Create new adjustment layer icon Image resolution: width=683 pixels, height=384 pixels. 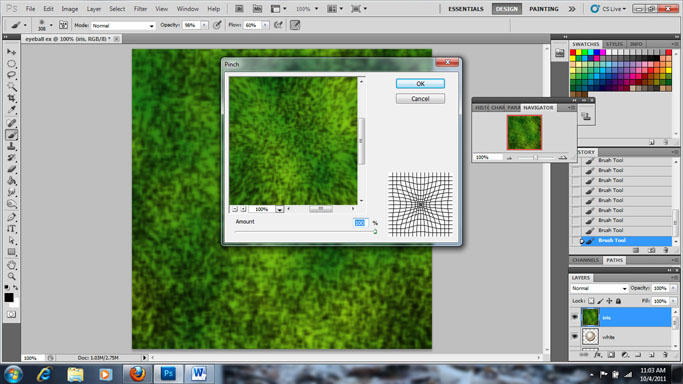625,355
